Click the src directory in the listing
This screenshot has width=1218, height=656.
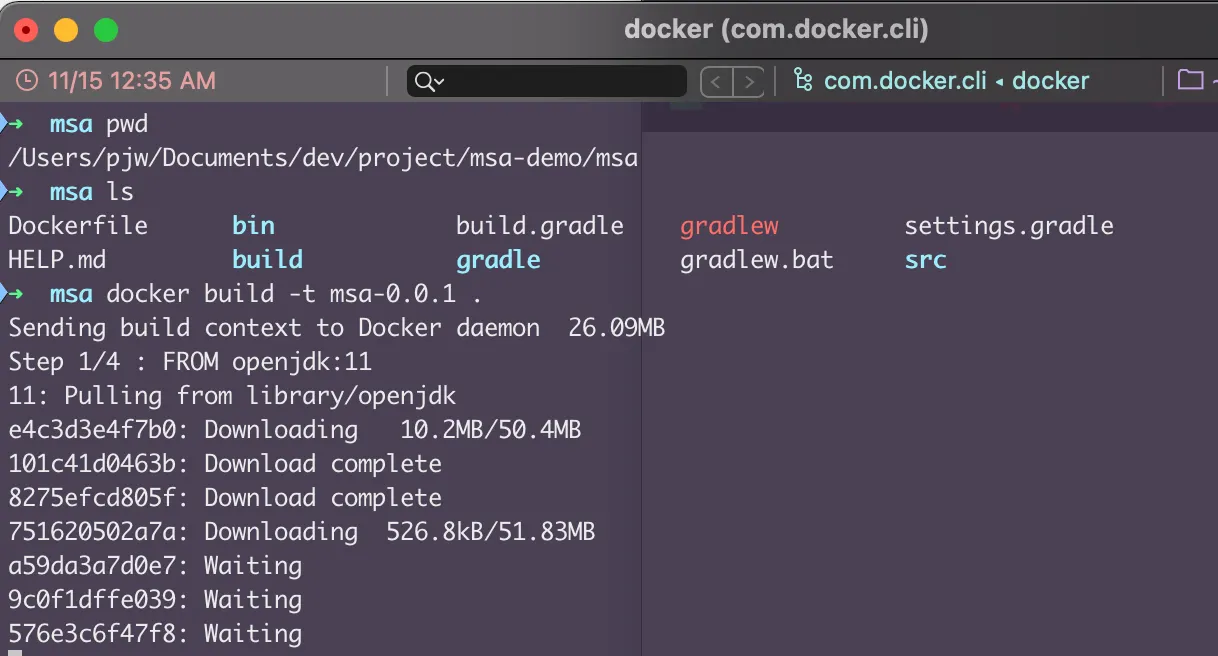(x=925, y=260)
